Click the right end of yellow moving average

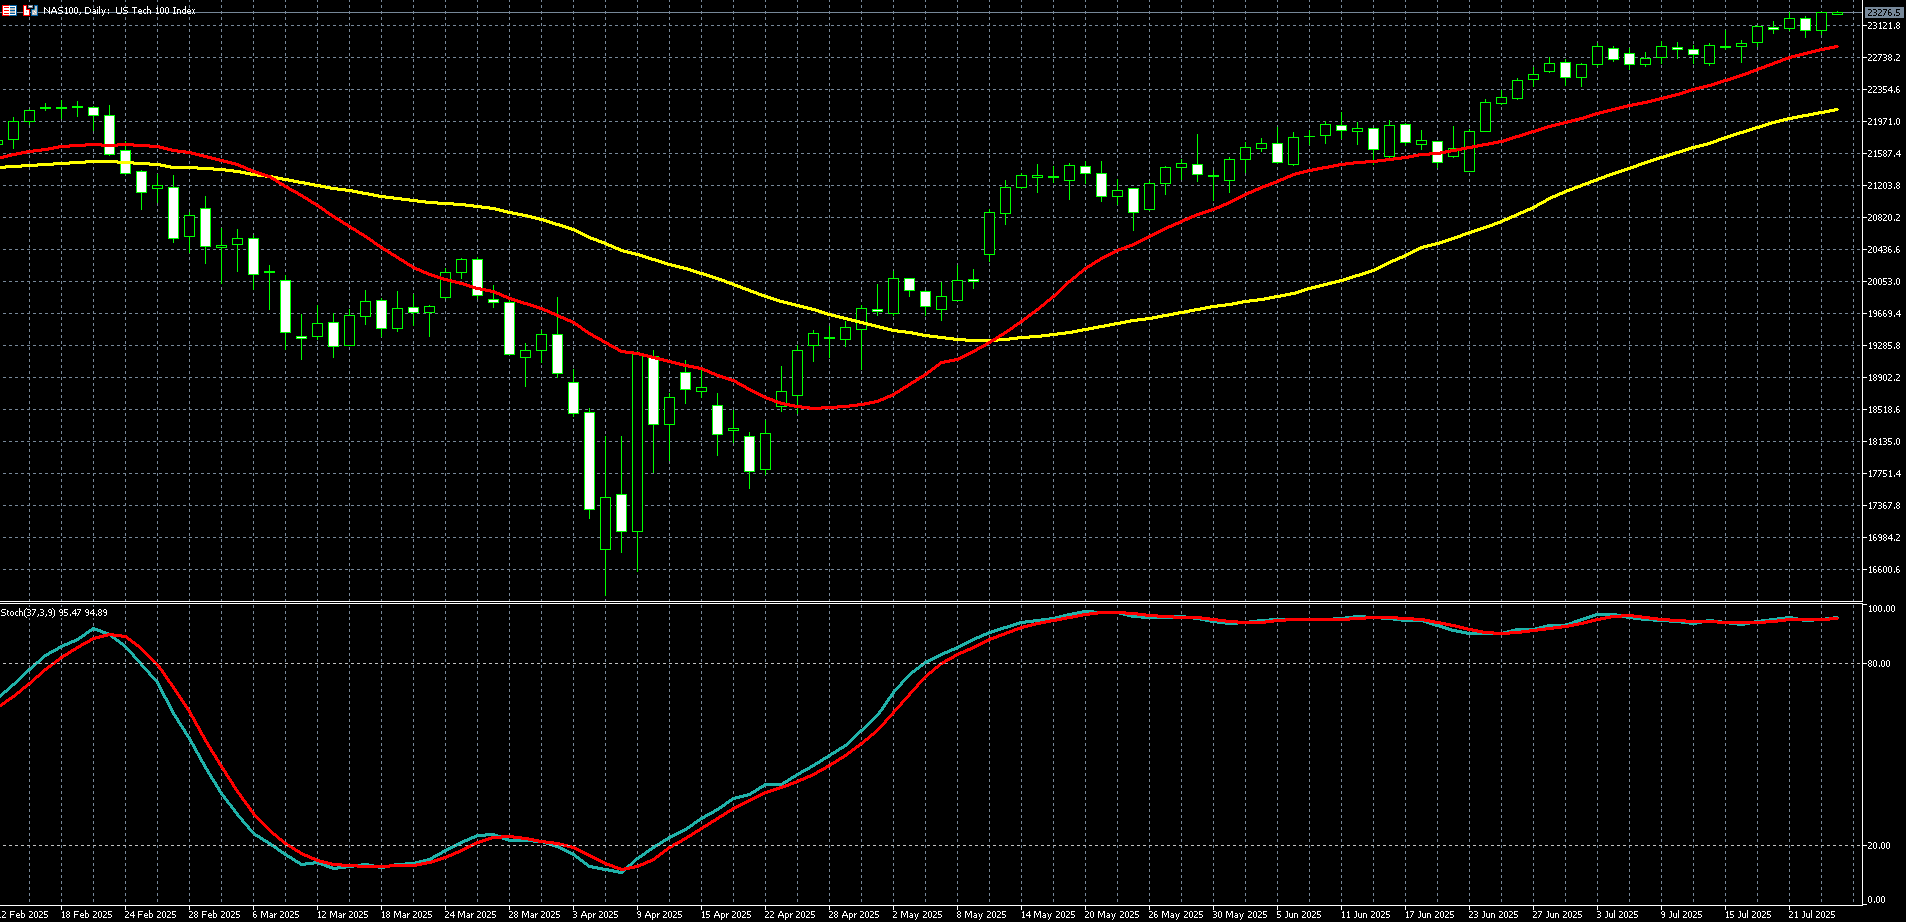pos(1837,110)
